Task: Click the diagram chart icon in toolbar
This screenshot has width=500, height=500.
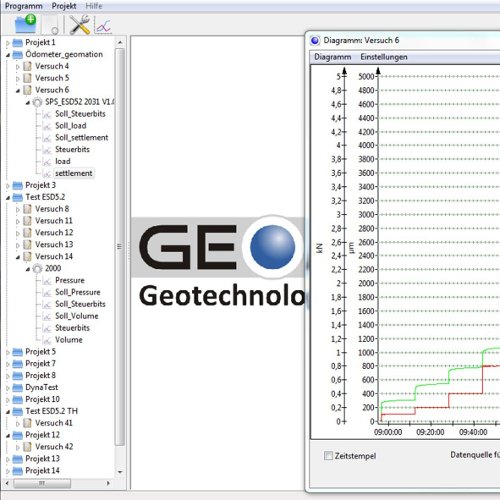Action: click(103, 26)
